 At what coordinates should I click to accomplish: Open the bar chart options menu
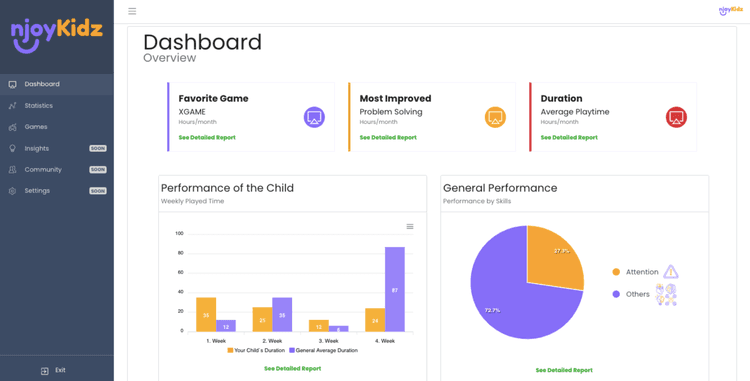(x=410, y=227)
